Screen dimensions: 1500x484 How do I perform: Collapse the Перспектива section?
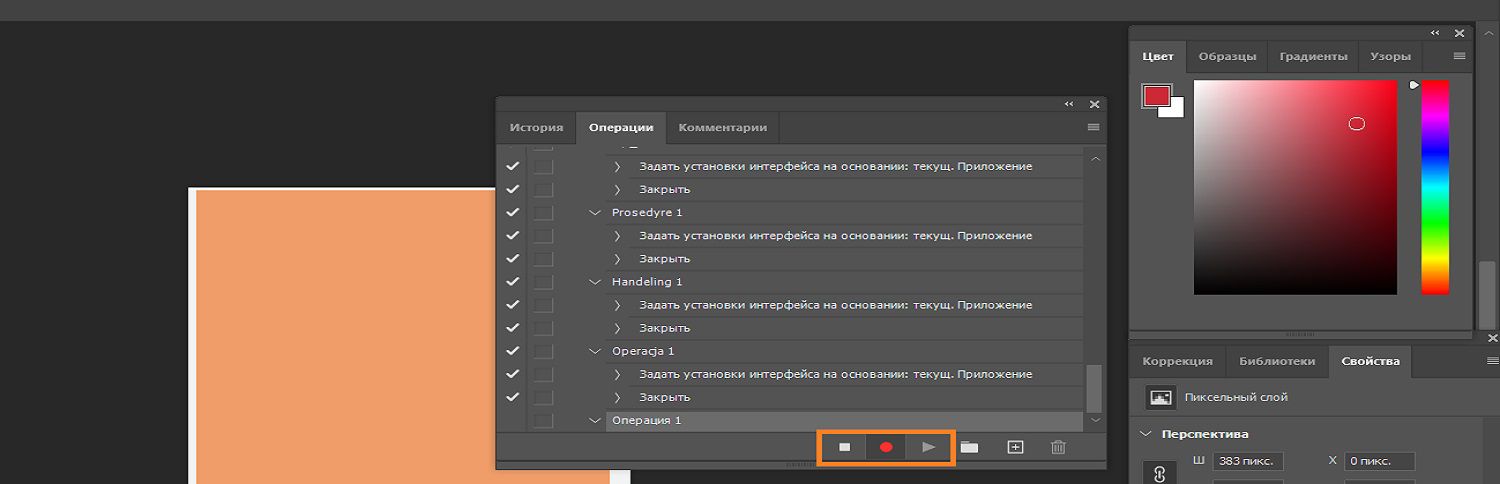point(1146,435)
